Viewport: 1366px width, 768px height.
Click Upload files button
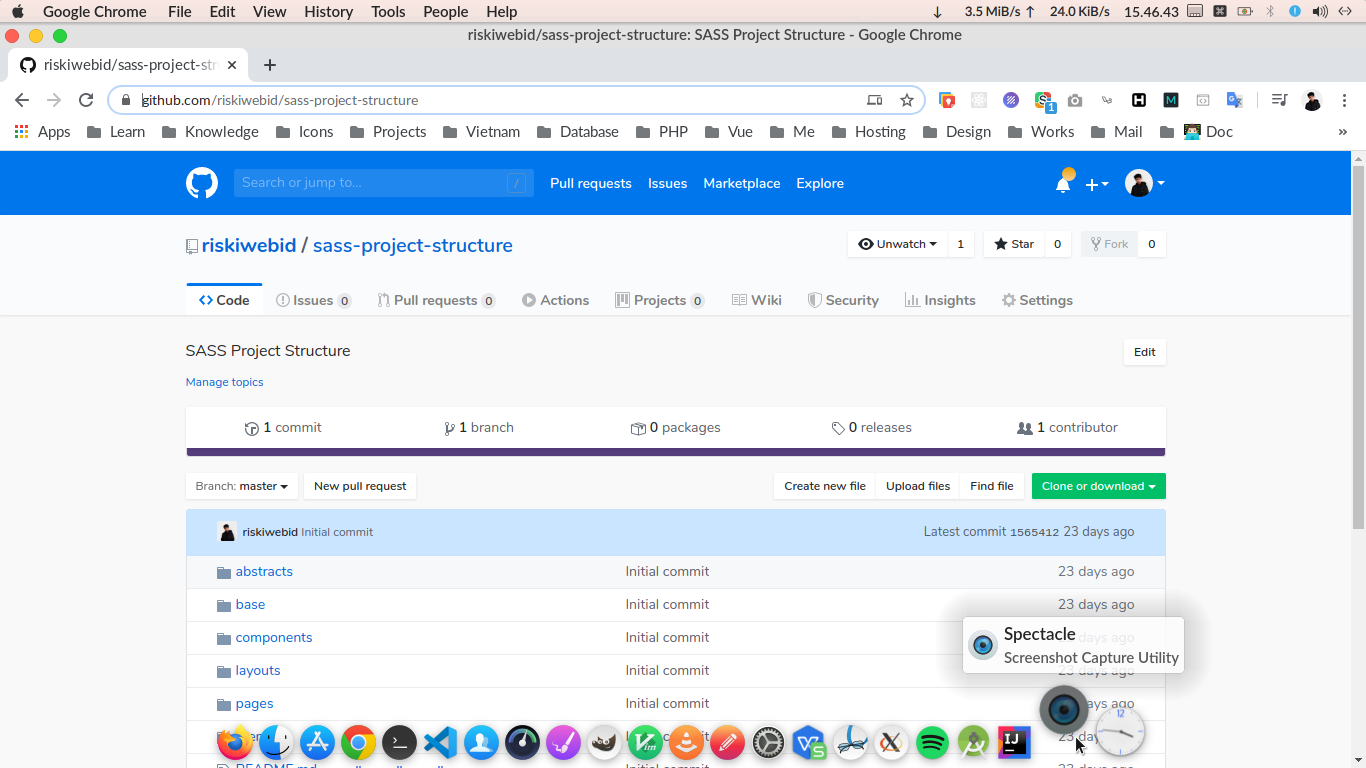click(918, 486)
